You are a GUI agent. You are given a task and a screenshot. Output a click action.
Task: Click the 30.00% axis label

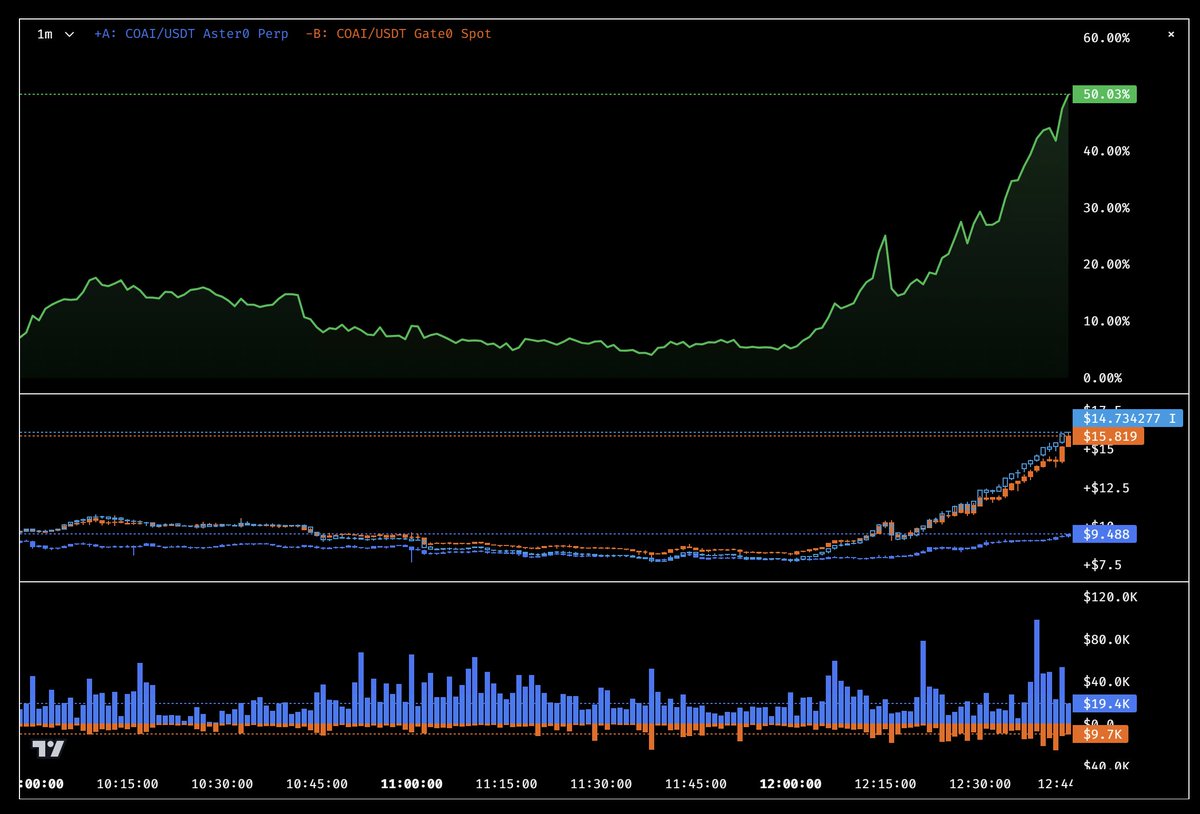pyautogui.click(x=1107, y=208)
